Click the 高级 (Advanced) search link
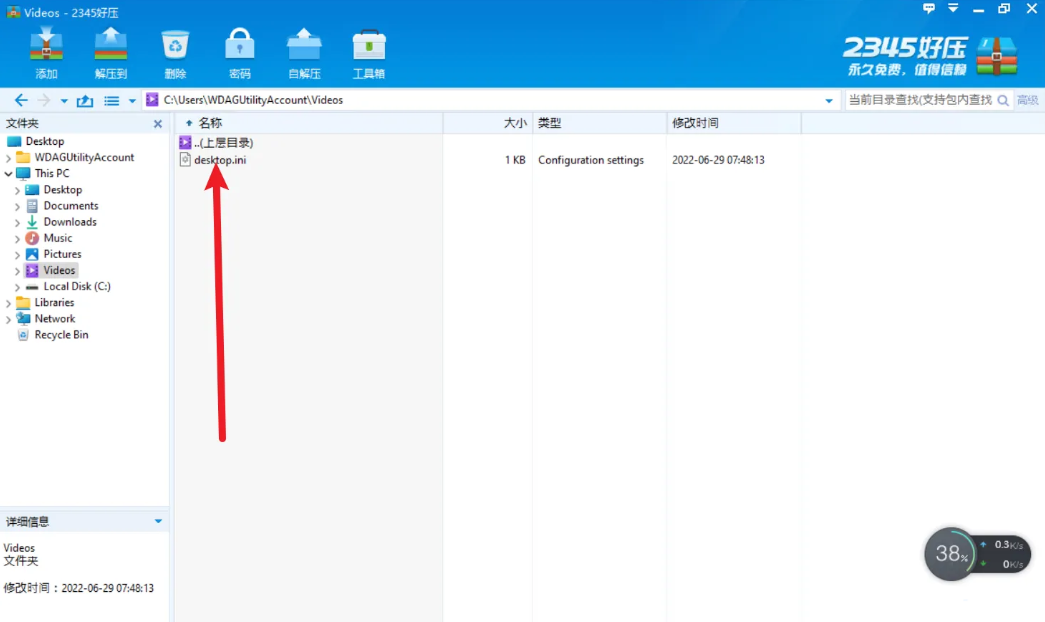The image size is (1045, 622). click(1027, 100)
